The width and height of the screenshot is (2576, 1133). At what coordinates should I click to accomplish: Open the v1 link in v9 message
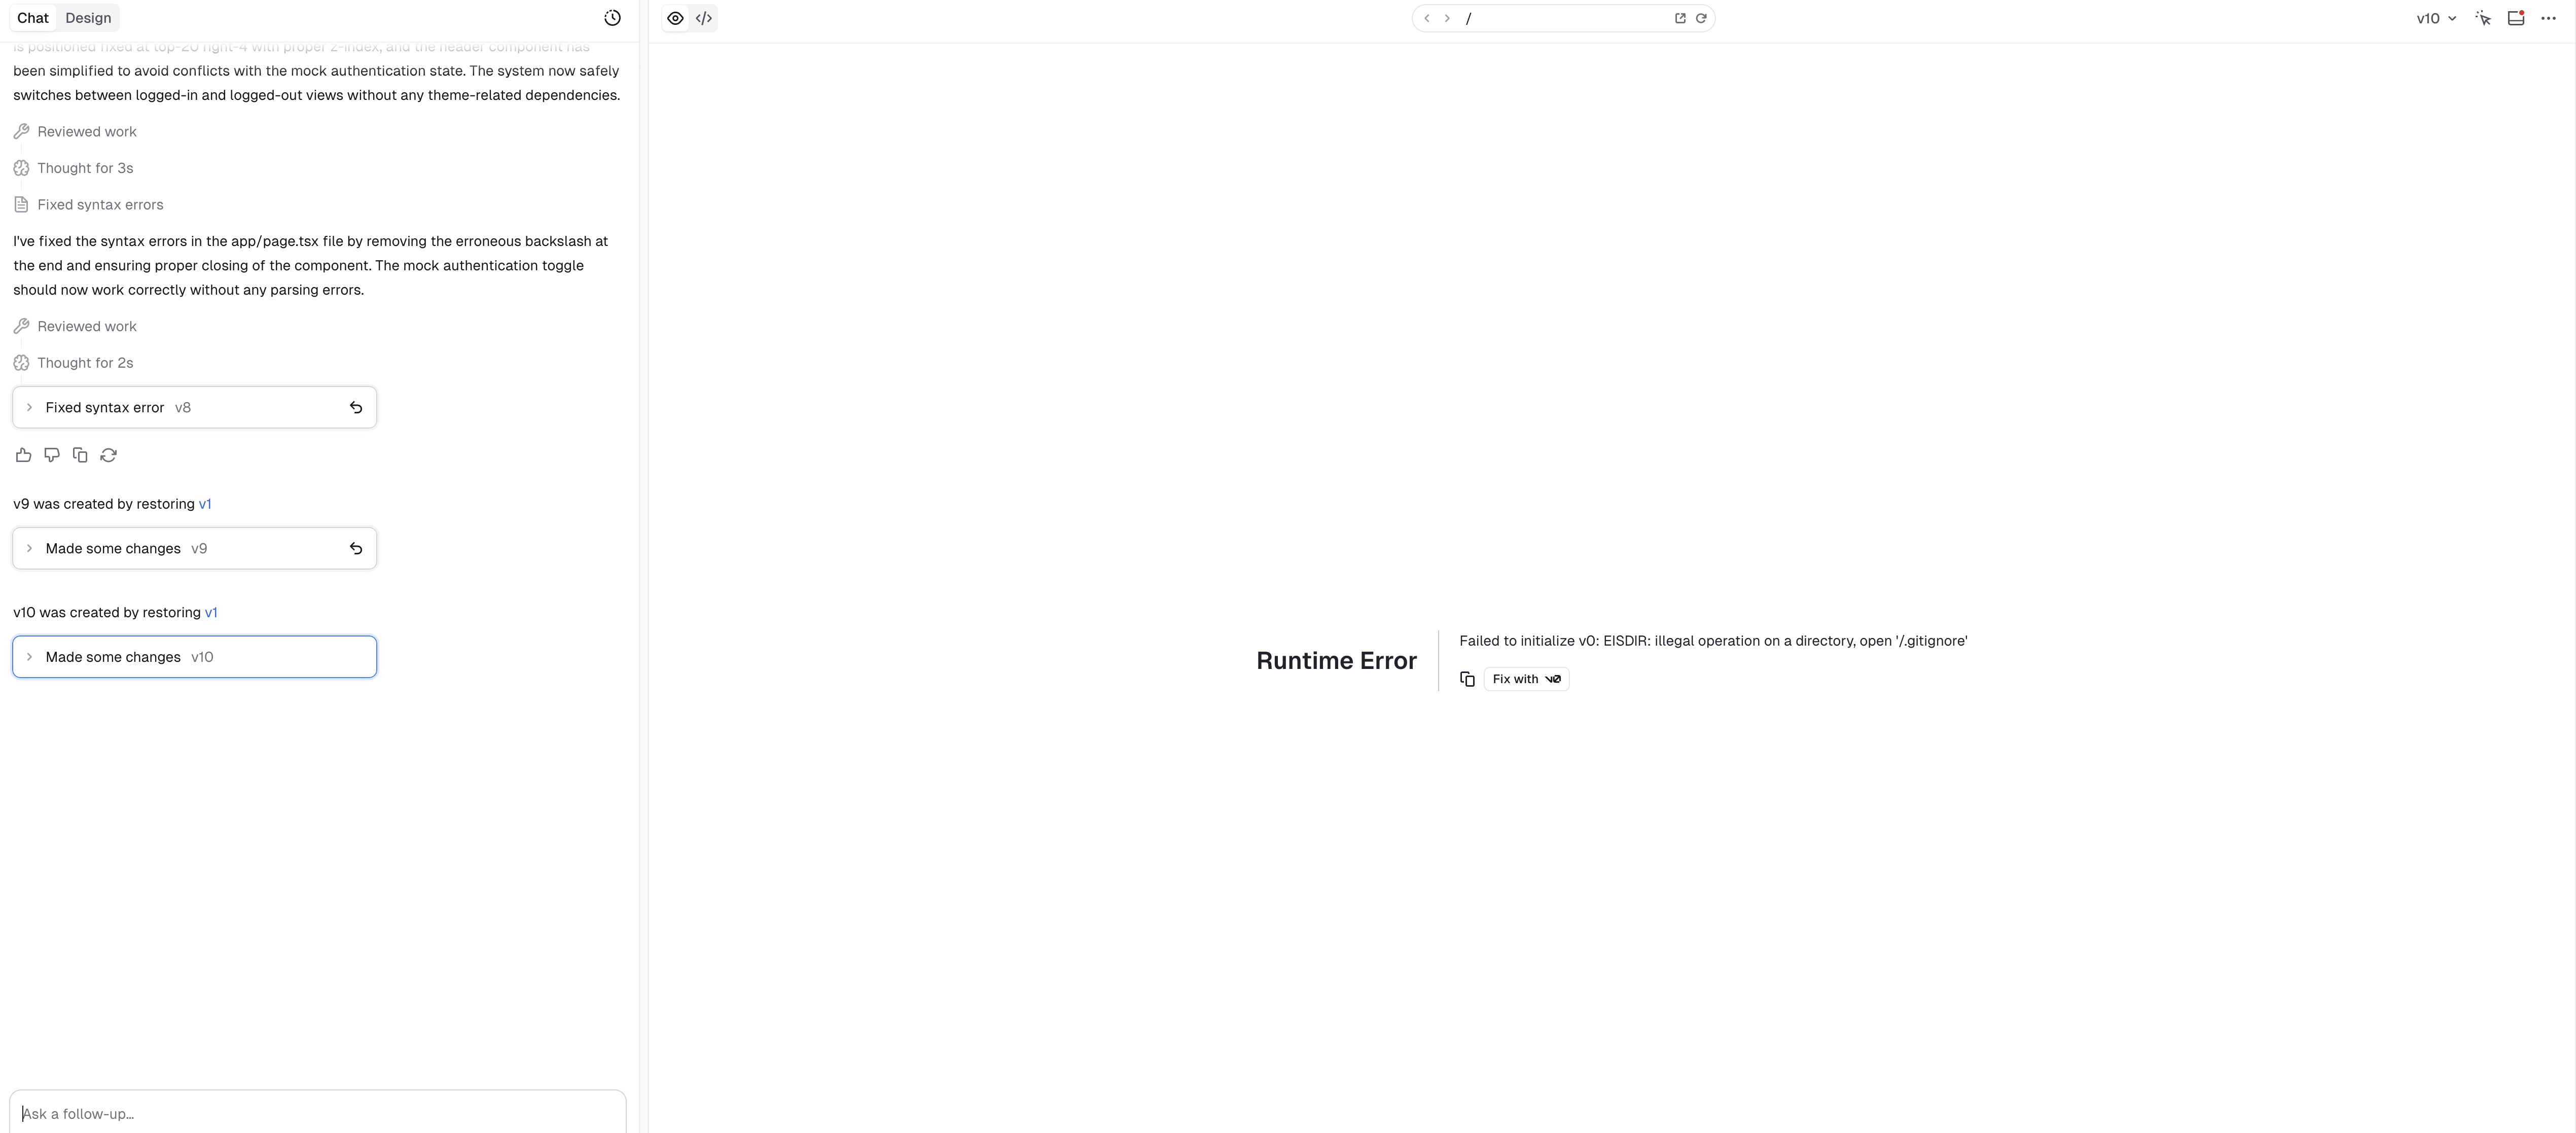pyautogui.click(x=205, y=504)
